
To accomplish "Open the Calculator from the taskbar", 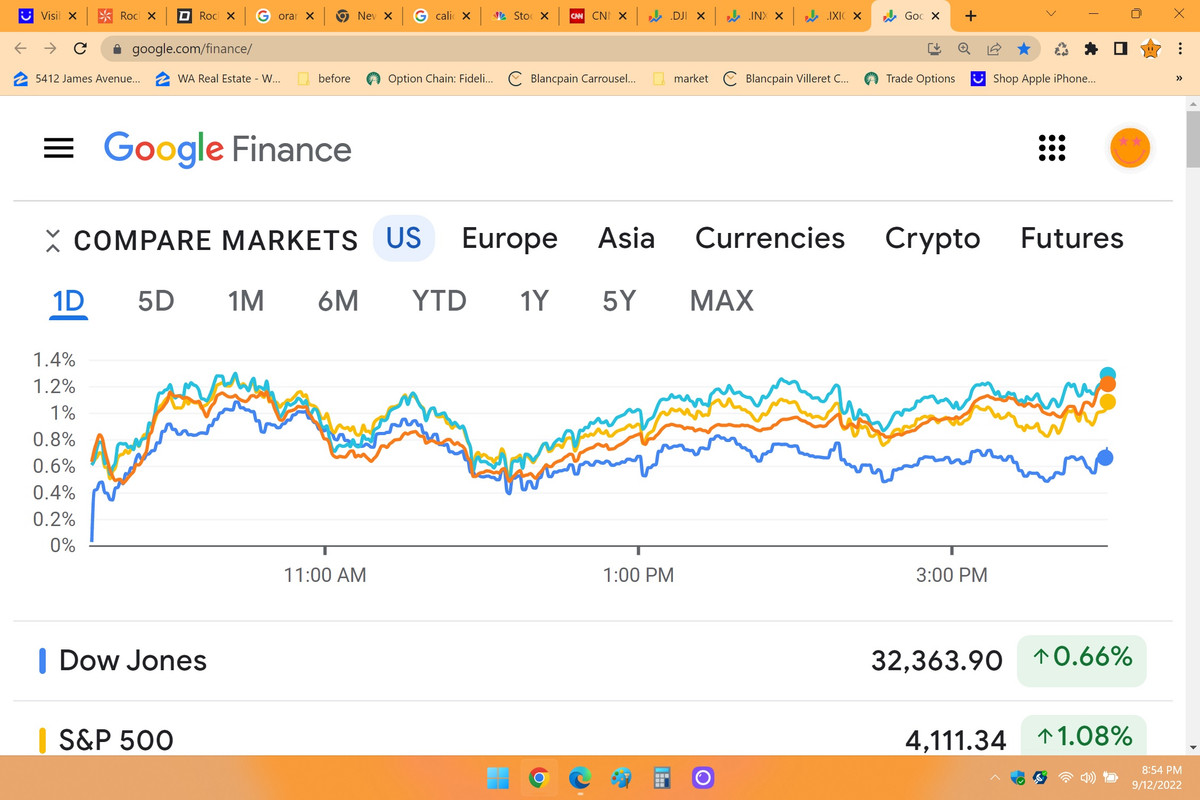I will point(661,777).
